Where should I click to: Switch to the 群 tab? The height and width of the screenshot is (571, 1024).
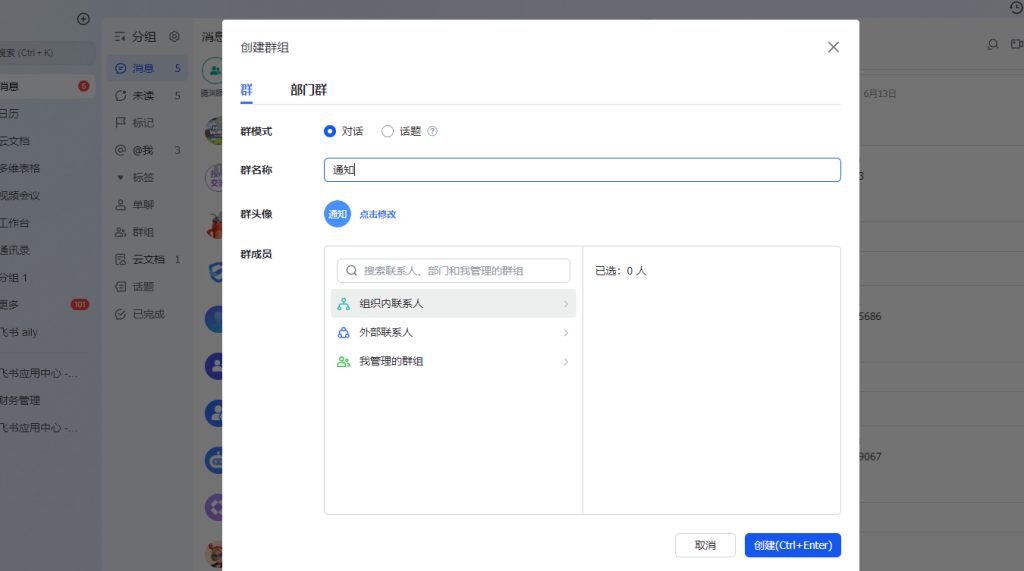click(x=246, y=90)
